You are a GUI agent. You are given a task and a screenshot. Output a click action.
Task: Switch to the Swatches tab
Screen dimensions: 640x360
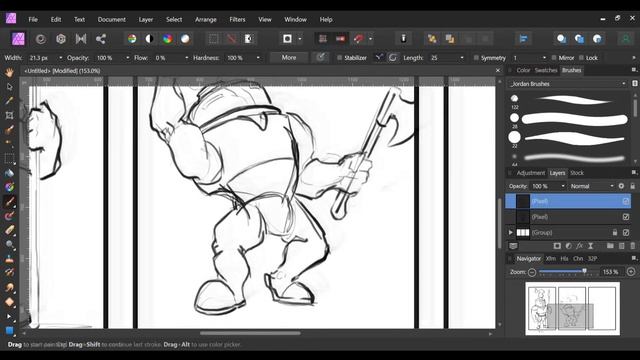546,70
